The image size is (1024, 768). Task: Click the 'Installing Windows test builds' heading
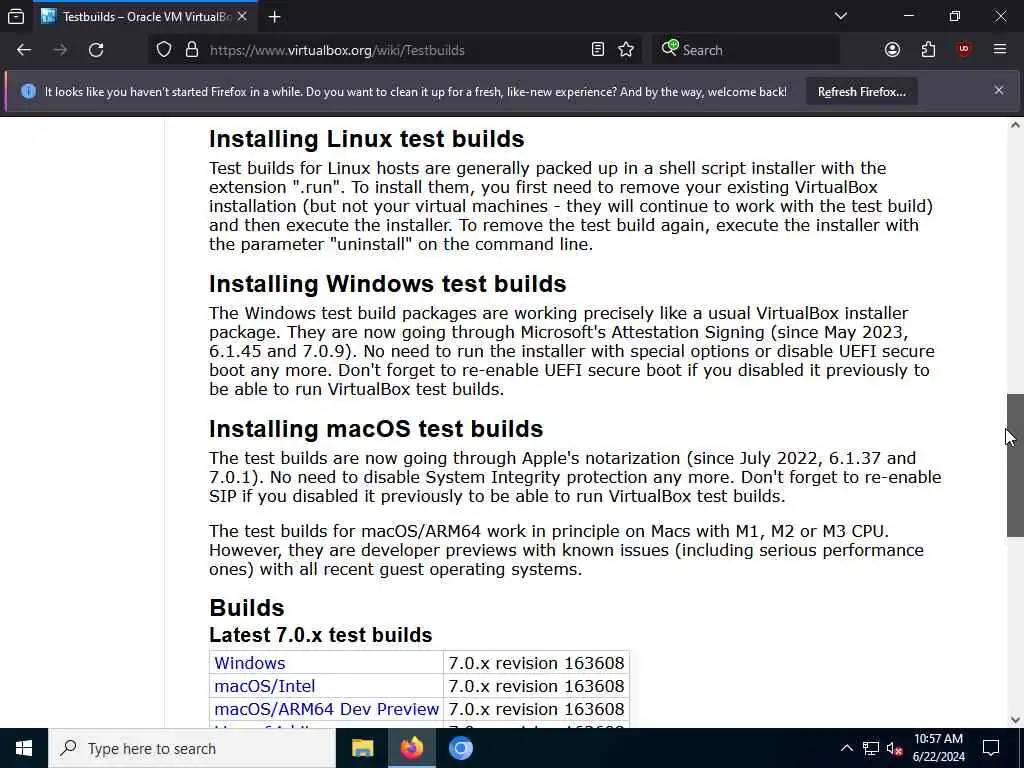click(387, 284)
